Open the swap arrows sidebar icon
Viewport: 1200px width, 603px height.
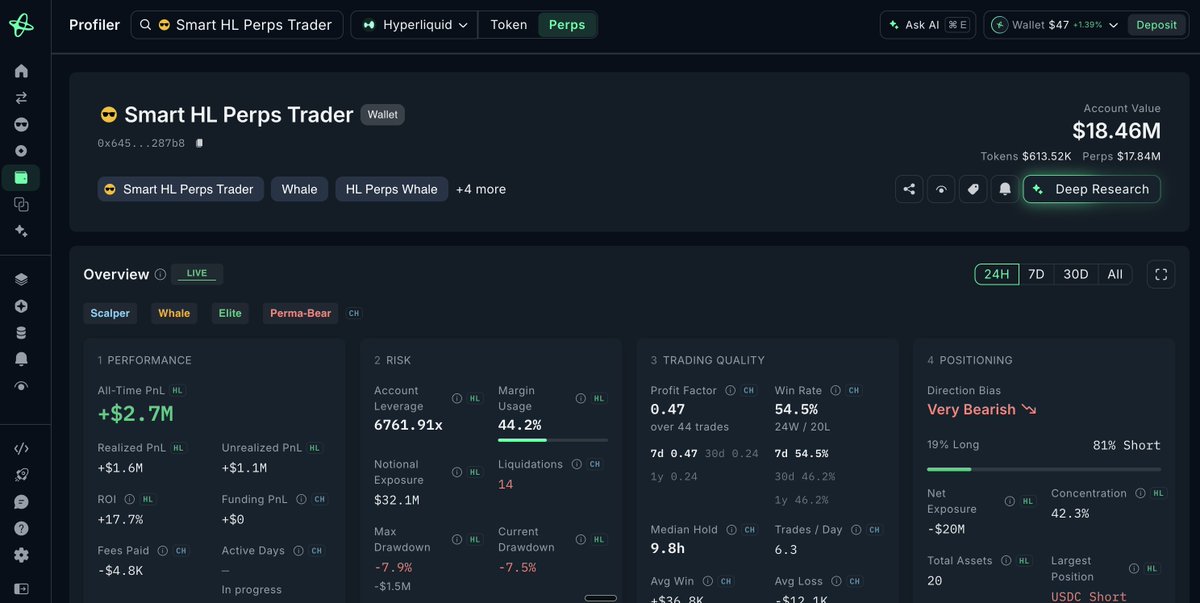[x=21, y=98]
